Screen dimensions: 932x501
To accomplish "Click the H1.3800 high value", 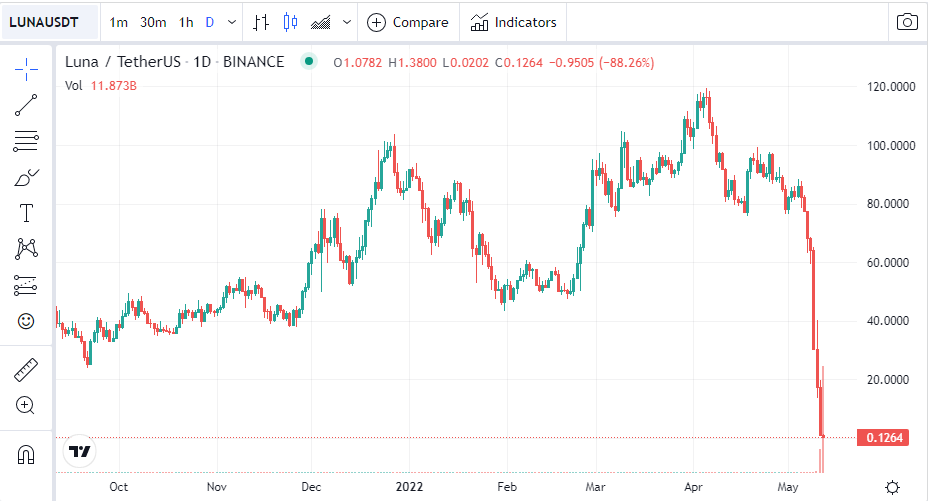I will 413,62.
